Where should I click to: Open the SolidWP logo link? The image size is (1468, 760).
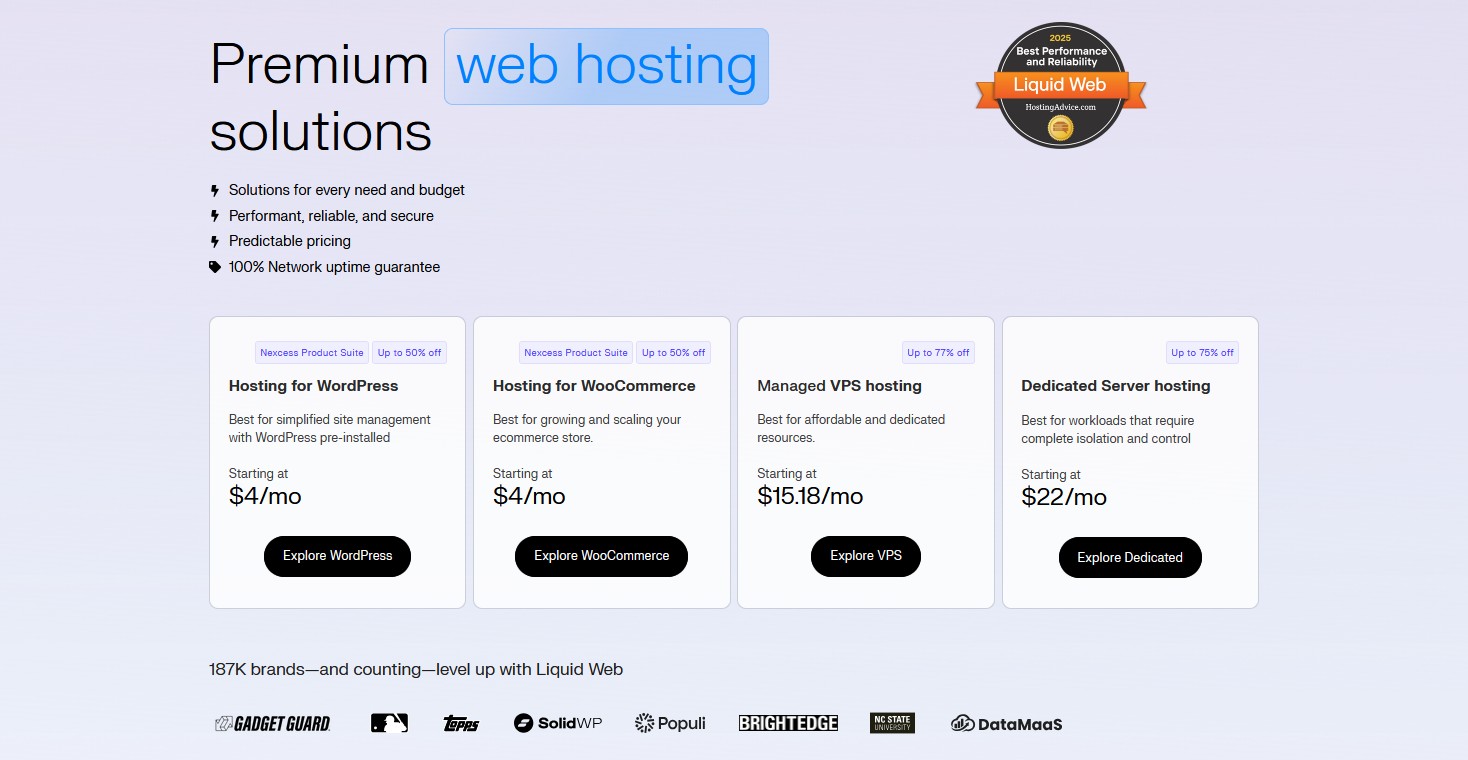point(556,722)
